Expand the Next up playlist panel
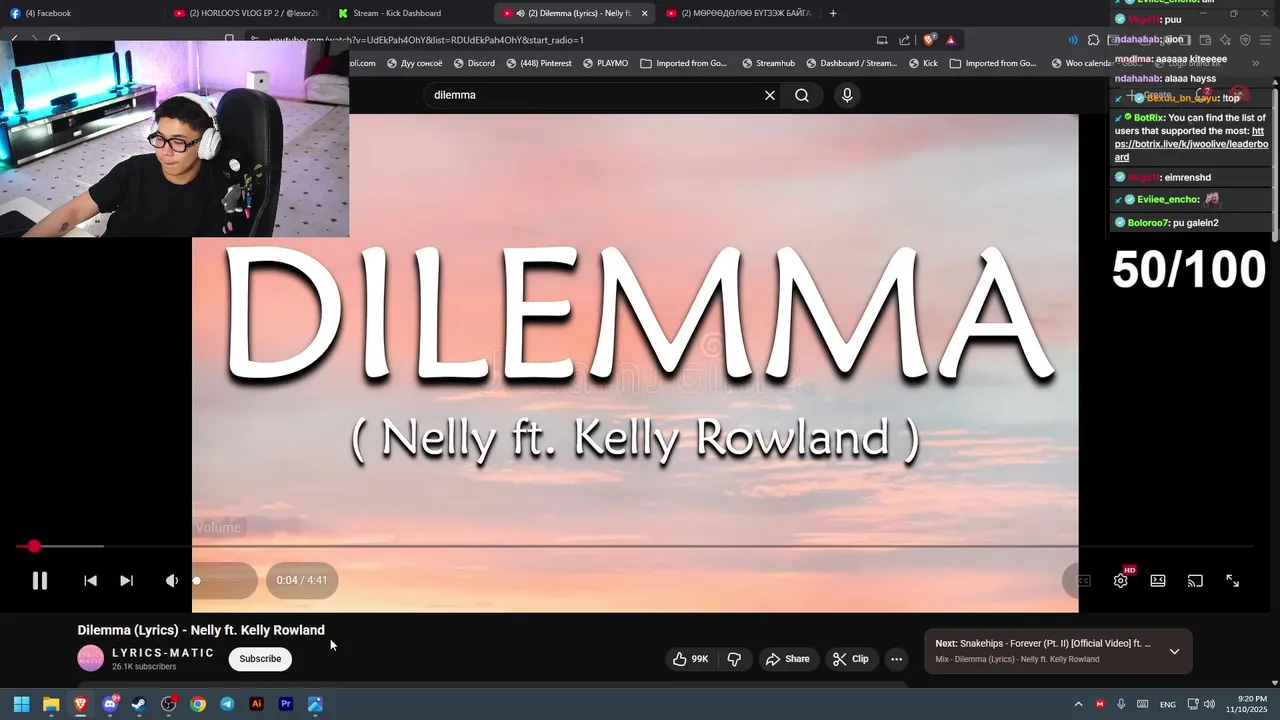1280x720 pixels. coord(1175,651)
